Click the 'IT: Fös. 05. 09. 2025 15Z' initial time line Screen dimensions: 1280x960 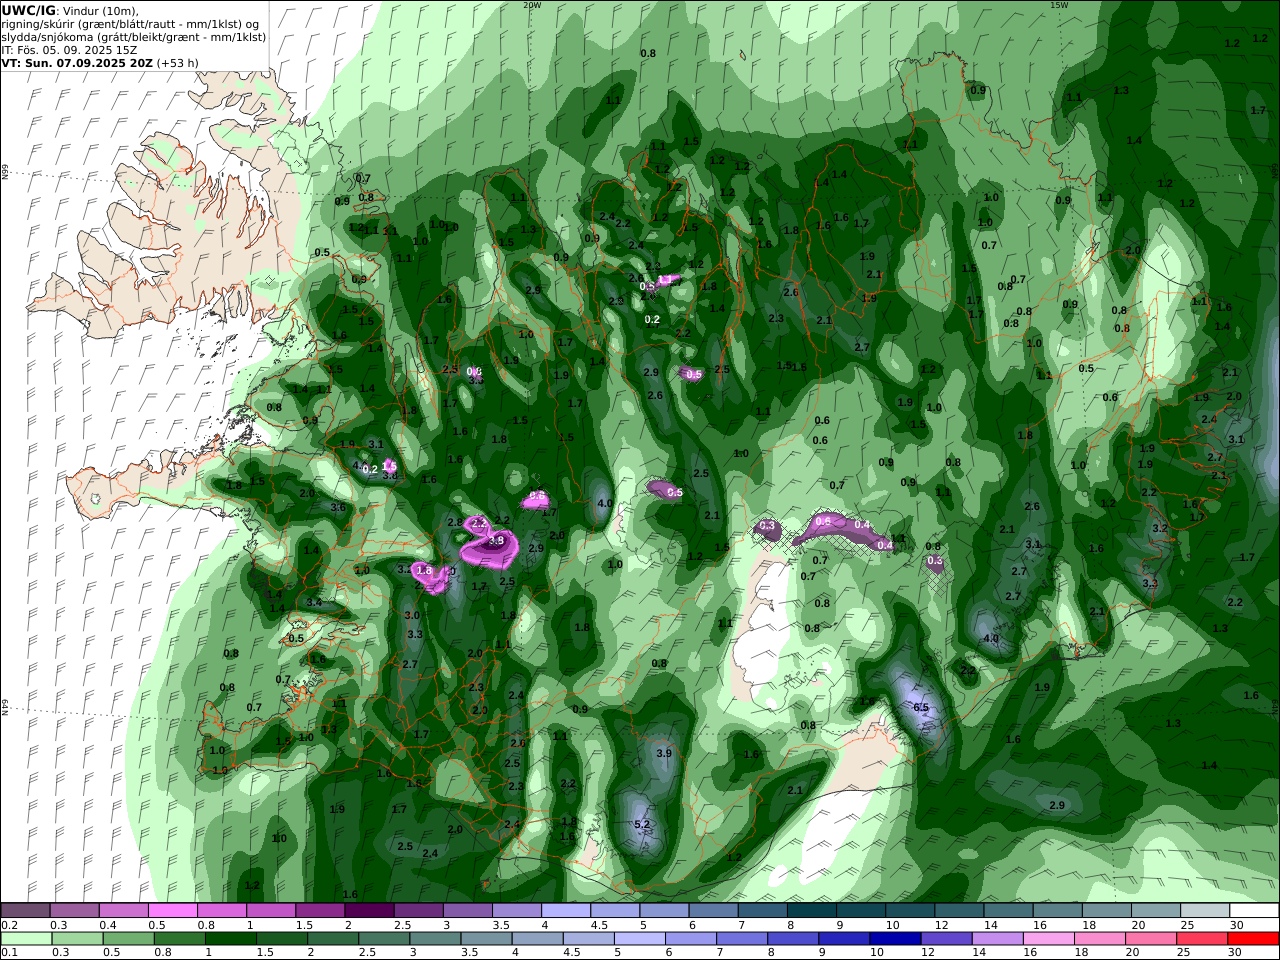[x=69, y=49]
